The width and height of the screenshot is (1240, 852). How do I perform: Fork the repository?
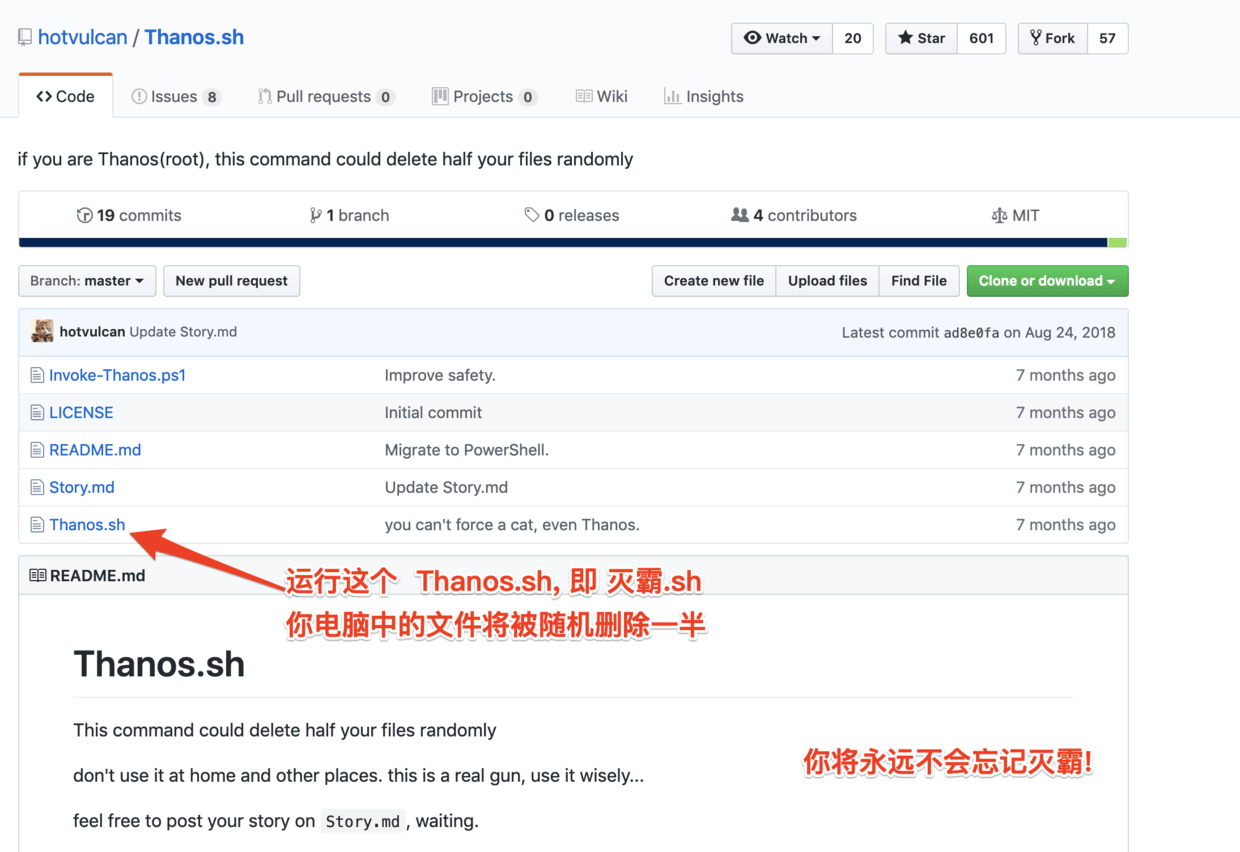(1052, 38)
